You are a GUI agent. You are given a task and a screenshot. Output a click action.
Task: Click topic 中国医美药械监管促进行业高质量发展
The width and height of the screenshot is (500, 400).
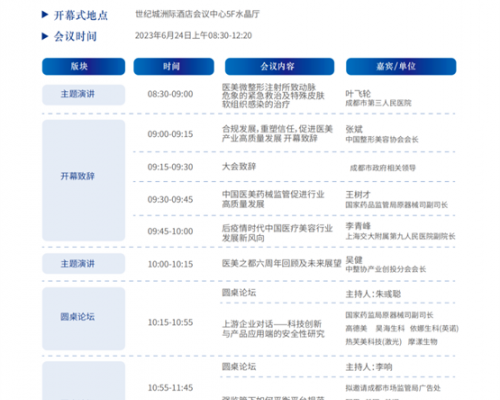point(273,199)
